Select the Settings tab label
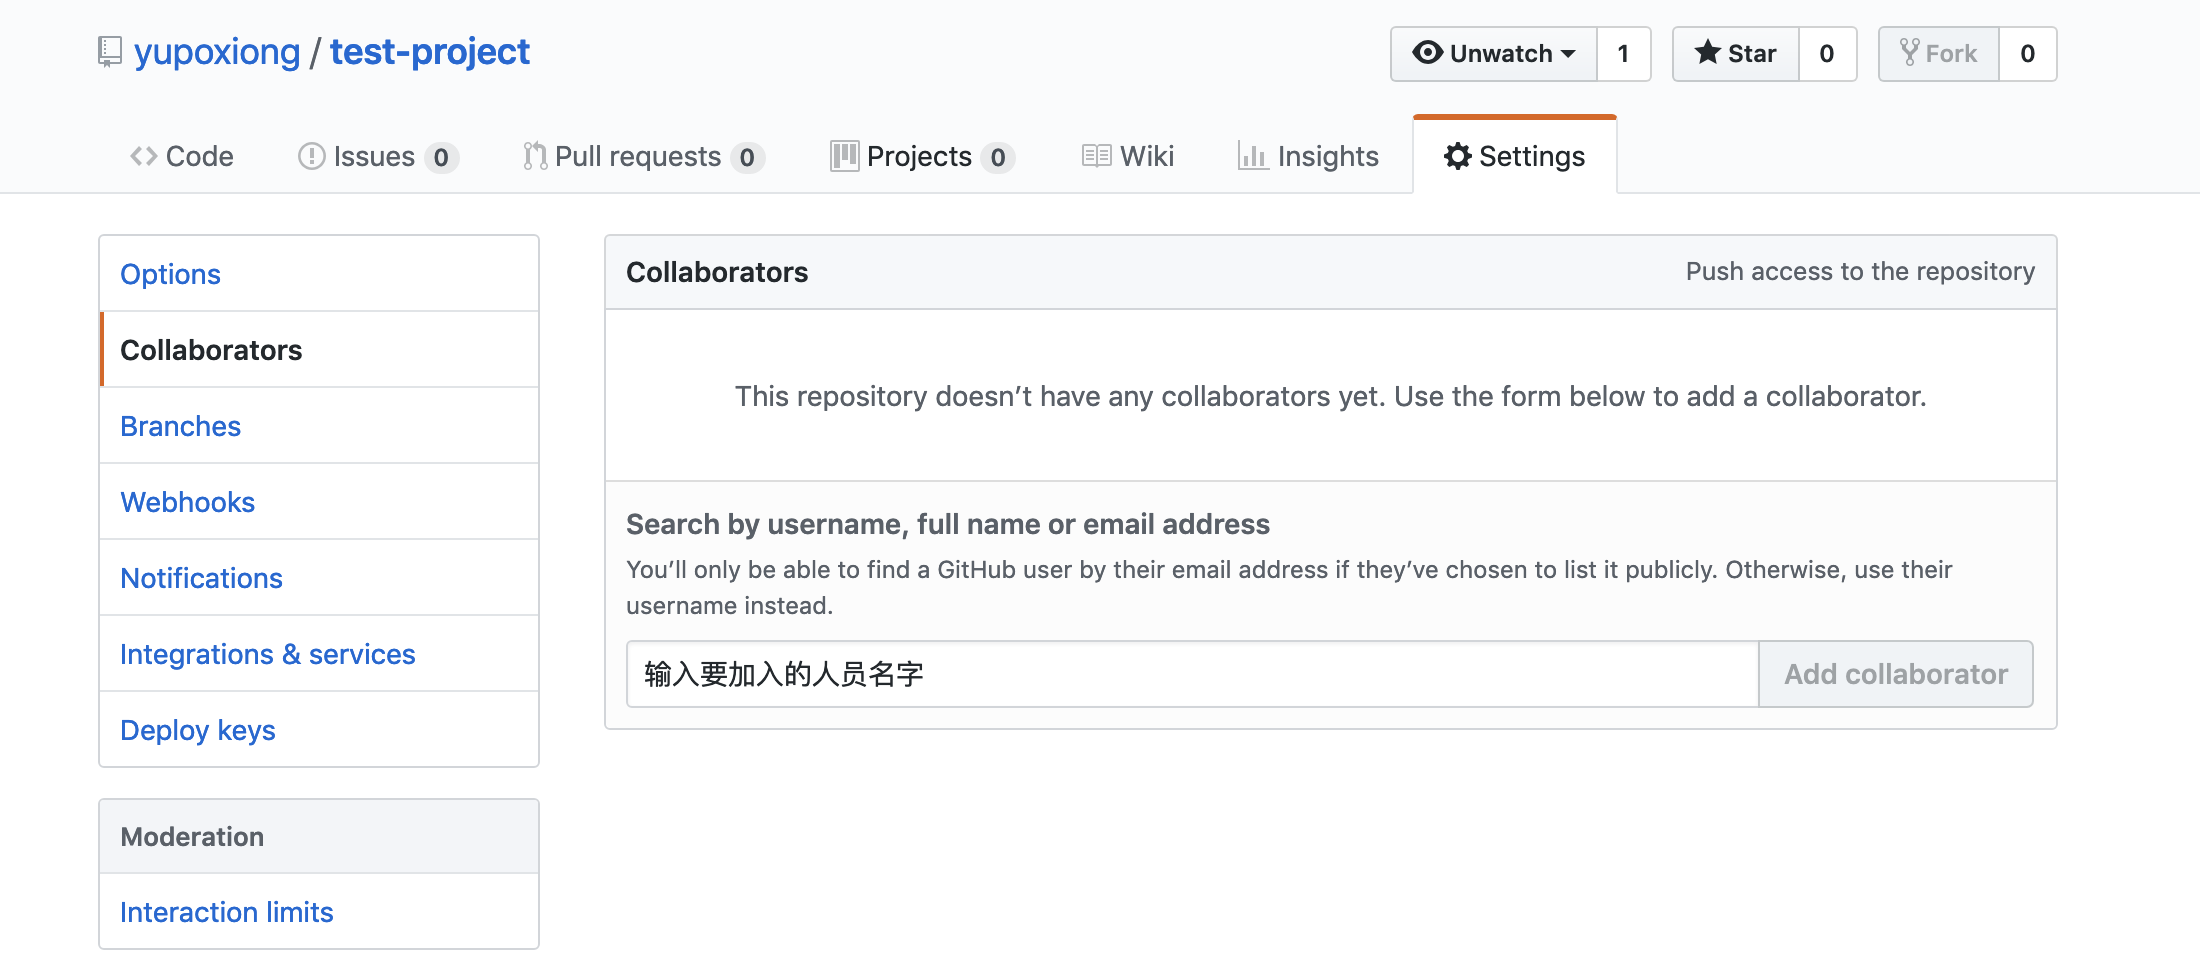This screenshot has height=972, width=2200. (x=1532, y=156)
